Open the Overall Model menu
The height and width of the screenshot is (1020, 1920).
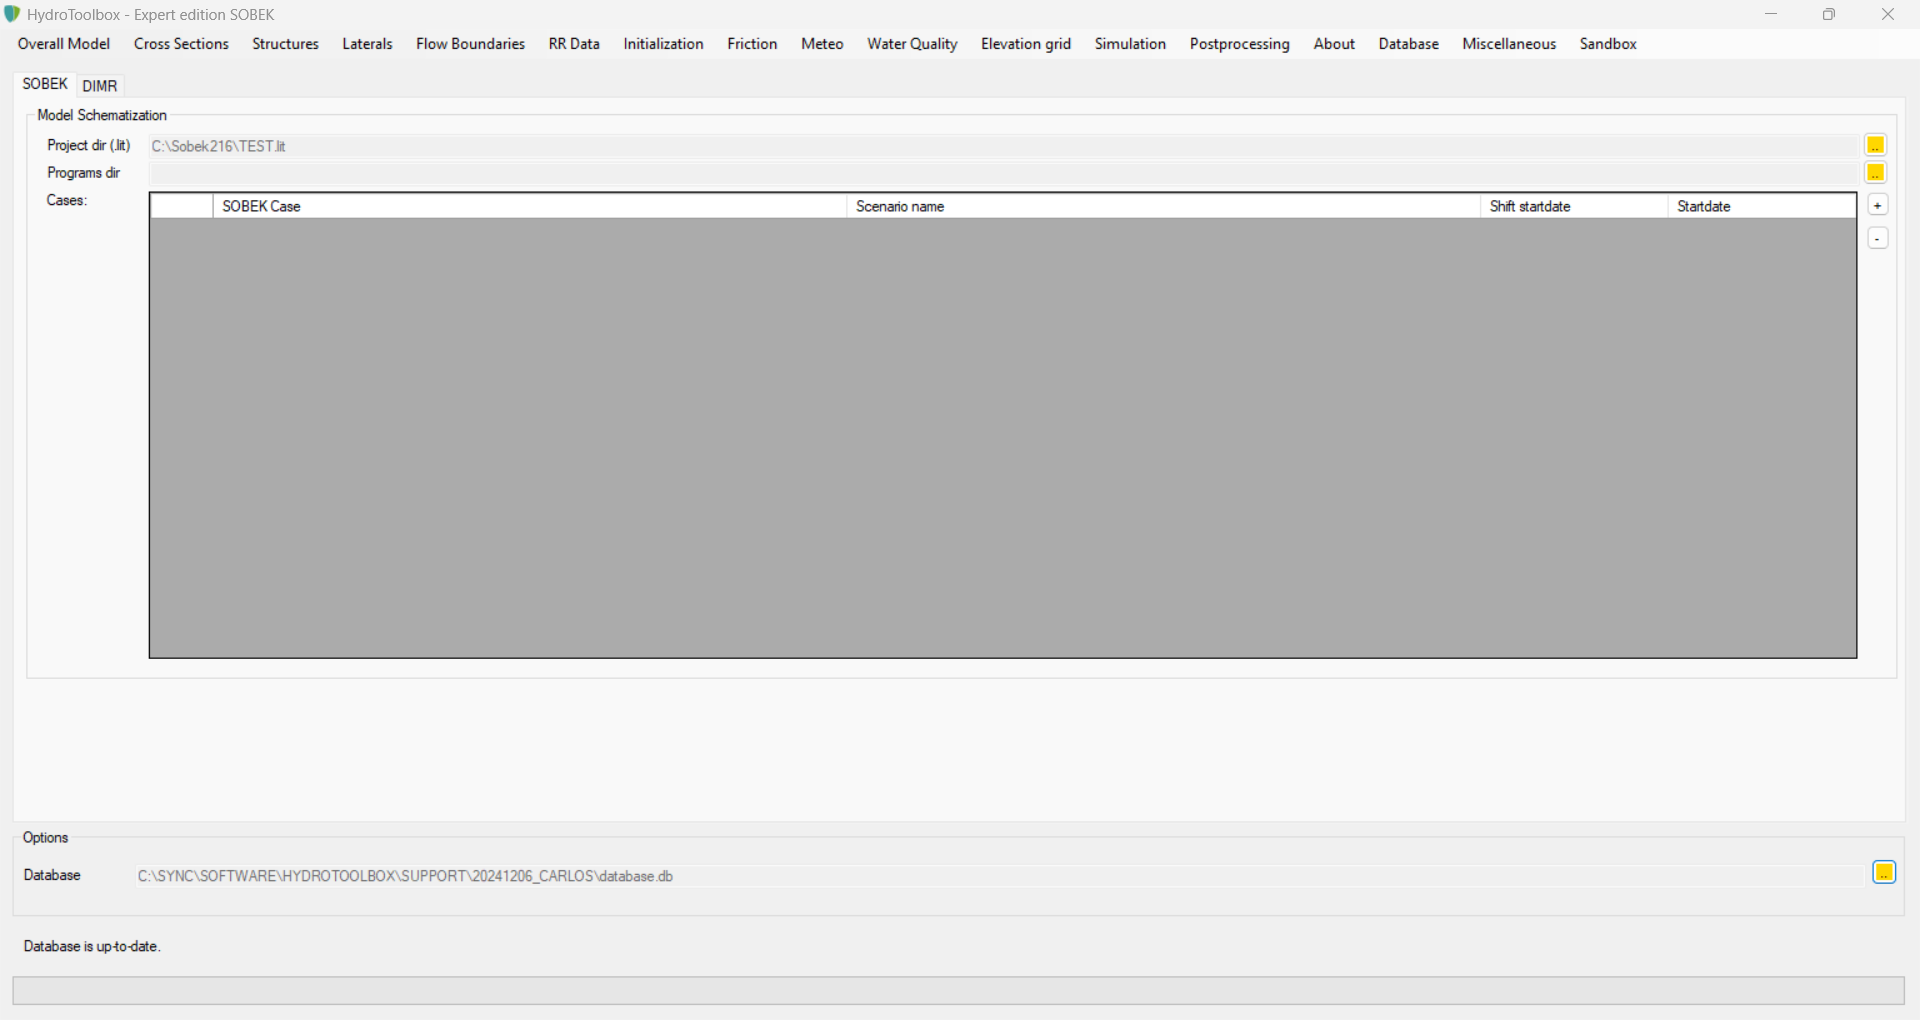64,44
